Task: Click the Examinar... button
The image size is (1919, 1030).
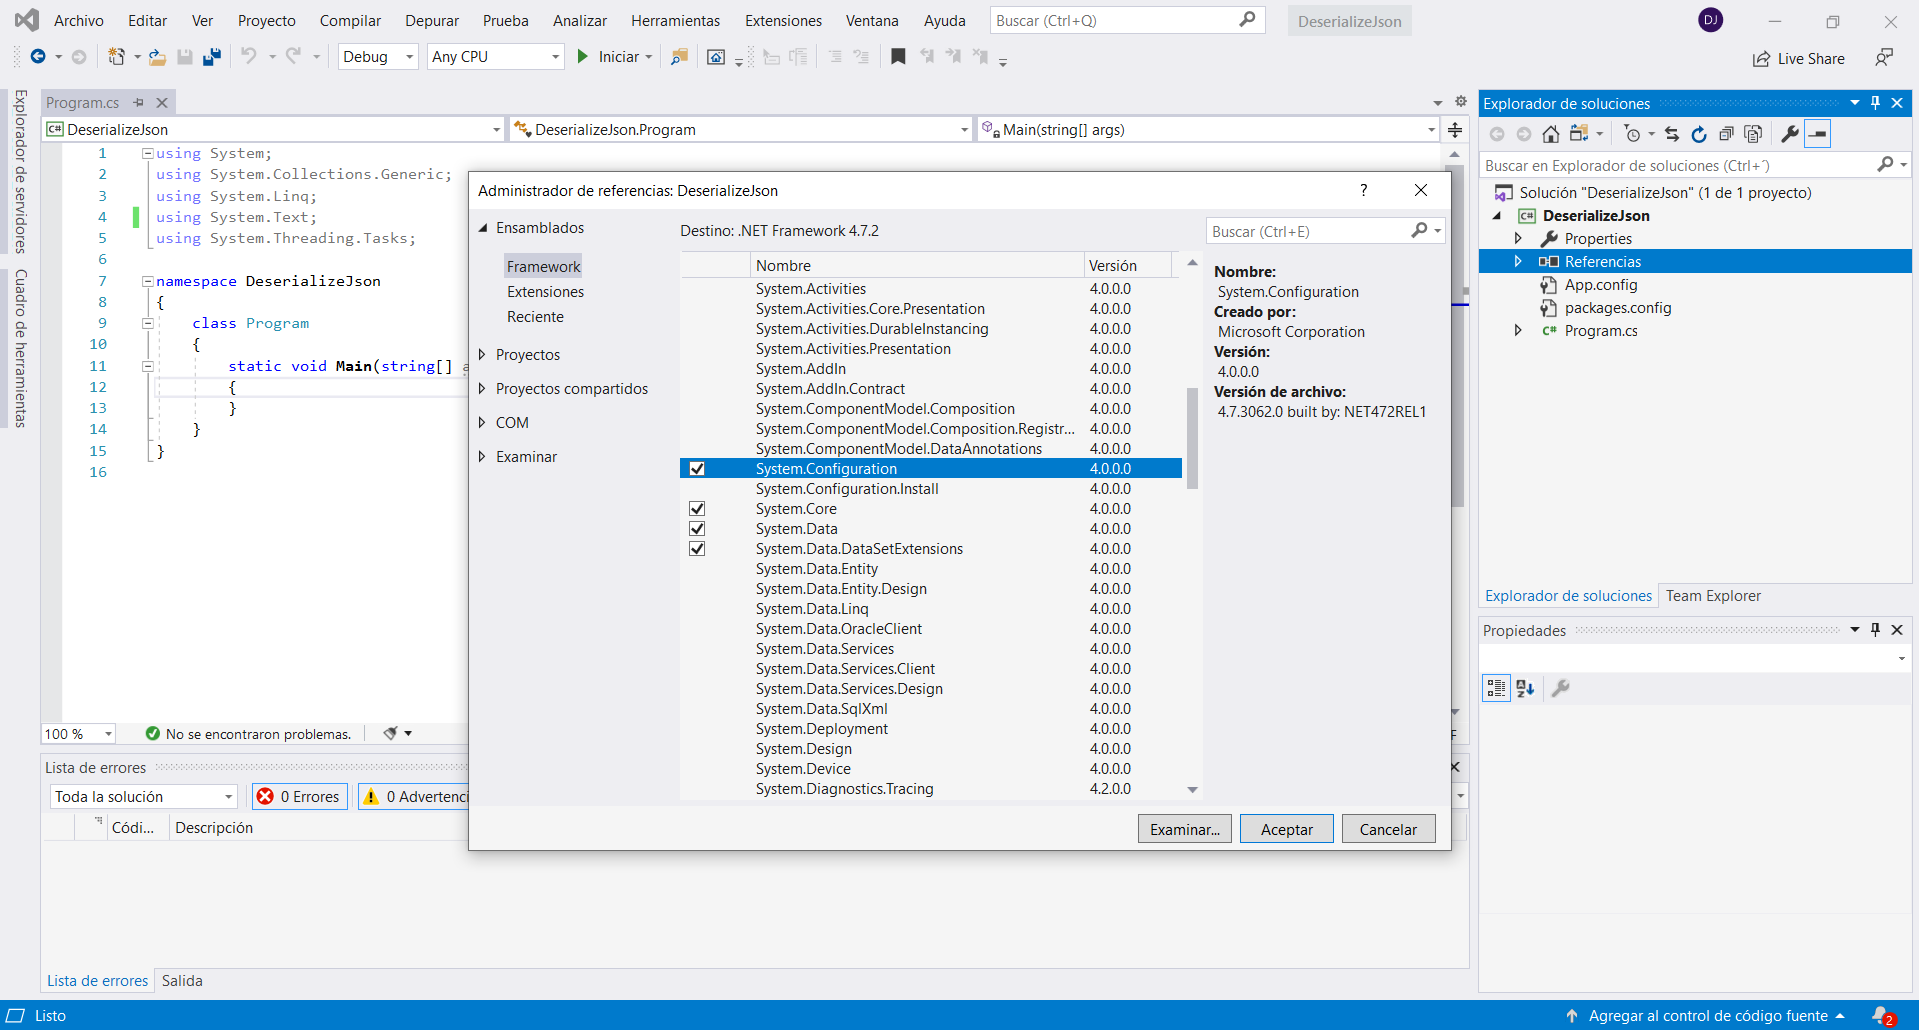Action: (x=1184, y=829)
